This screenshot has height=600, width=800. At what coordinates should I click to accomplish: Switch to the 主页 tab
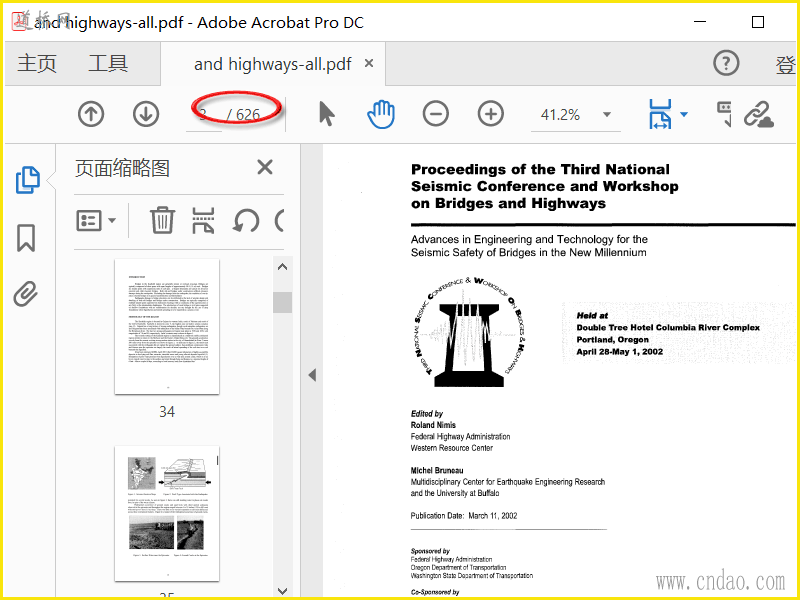point(37,64)
